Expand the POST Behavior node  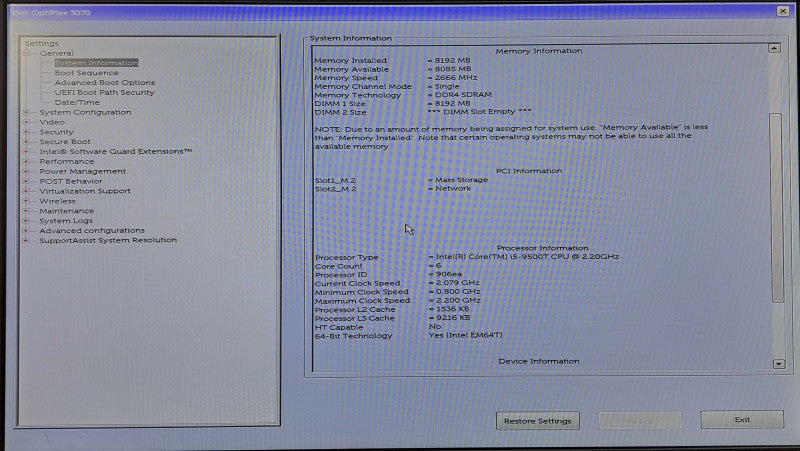tap(27, 181)
